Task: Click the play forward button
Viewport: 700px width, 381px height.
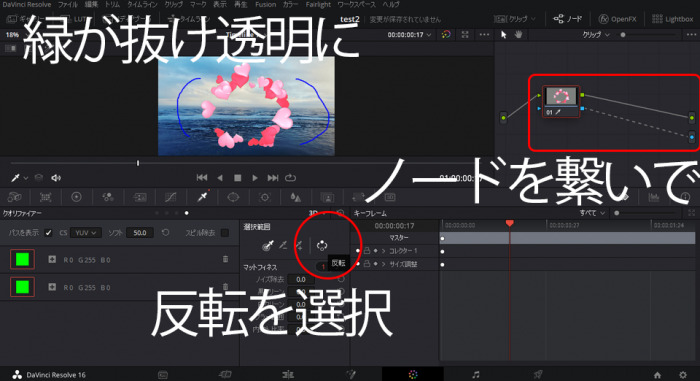Action: pyautogui.click(x=255, y=178)
